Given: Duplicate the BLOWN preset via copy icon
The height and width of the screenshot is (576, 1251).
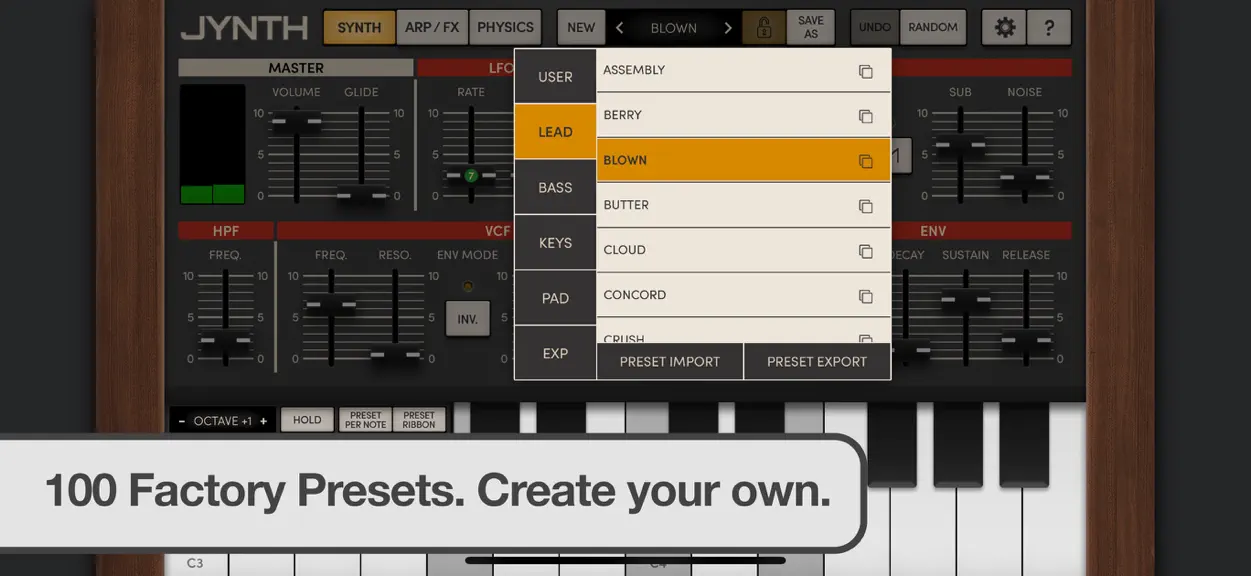Looking at the screenshot, I should tap(866, 161).
